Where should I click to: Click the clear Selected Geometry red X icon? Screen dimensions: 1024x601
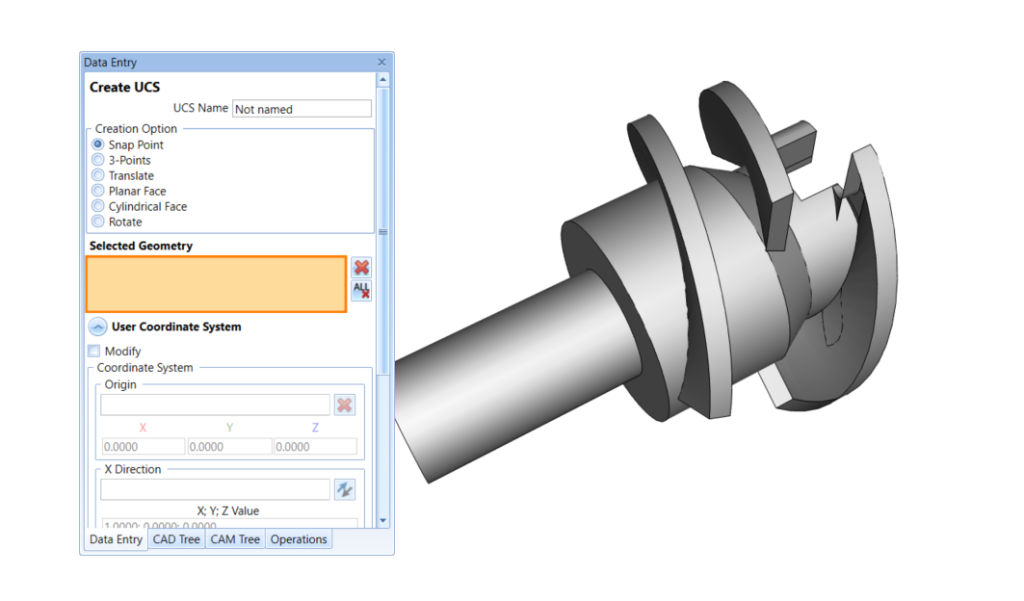(361, 267)
